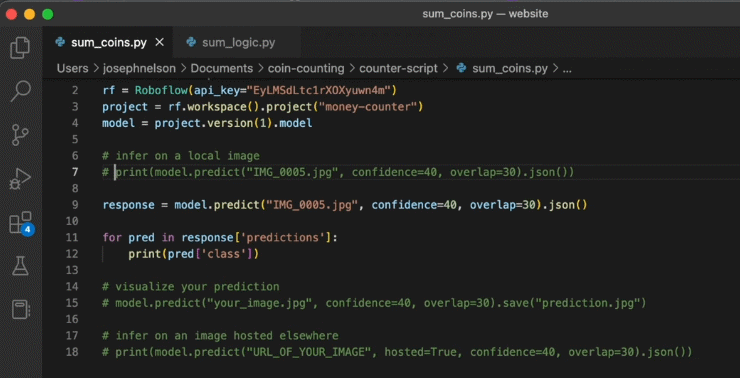Click line number 7 in the gutter
Viewport: 740px width, 378px height.
tap(75, 172)
